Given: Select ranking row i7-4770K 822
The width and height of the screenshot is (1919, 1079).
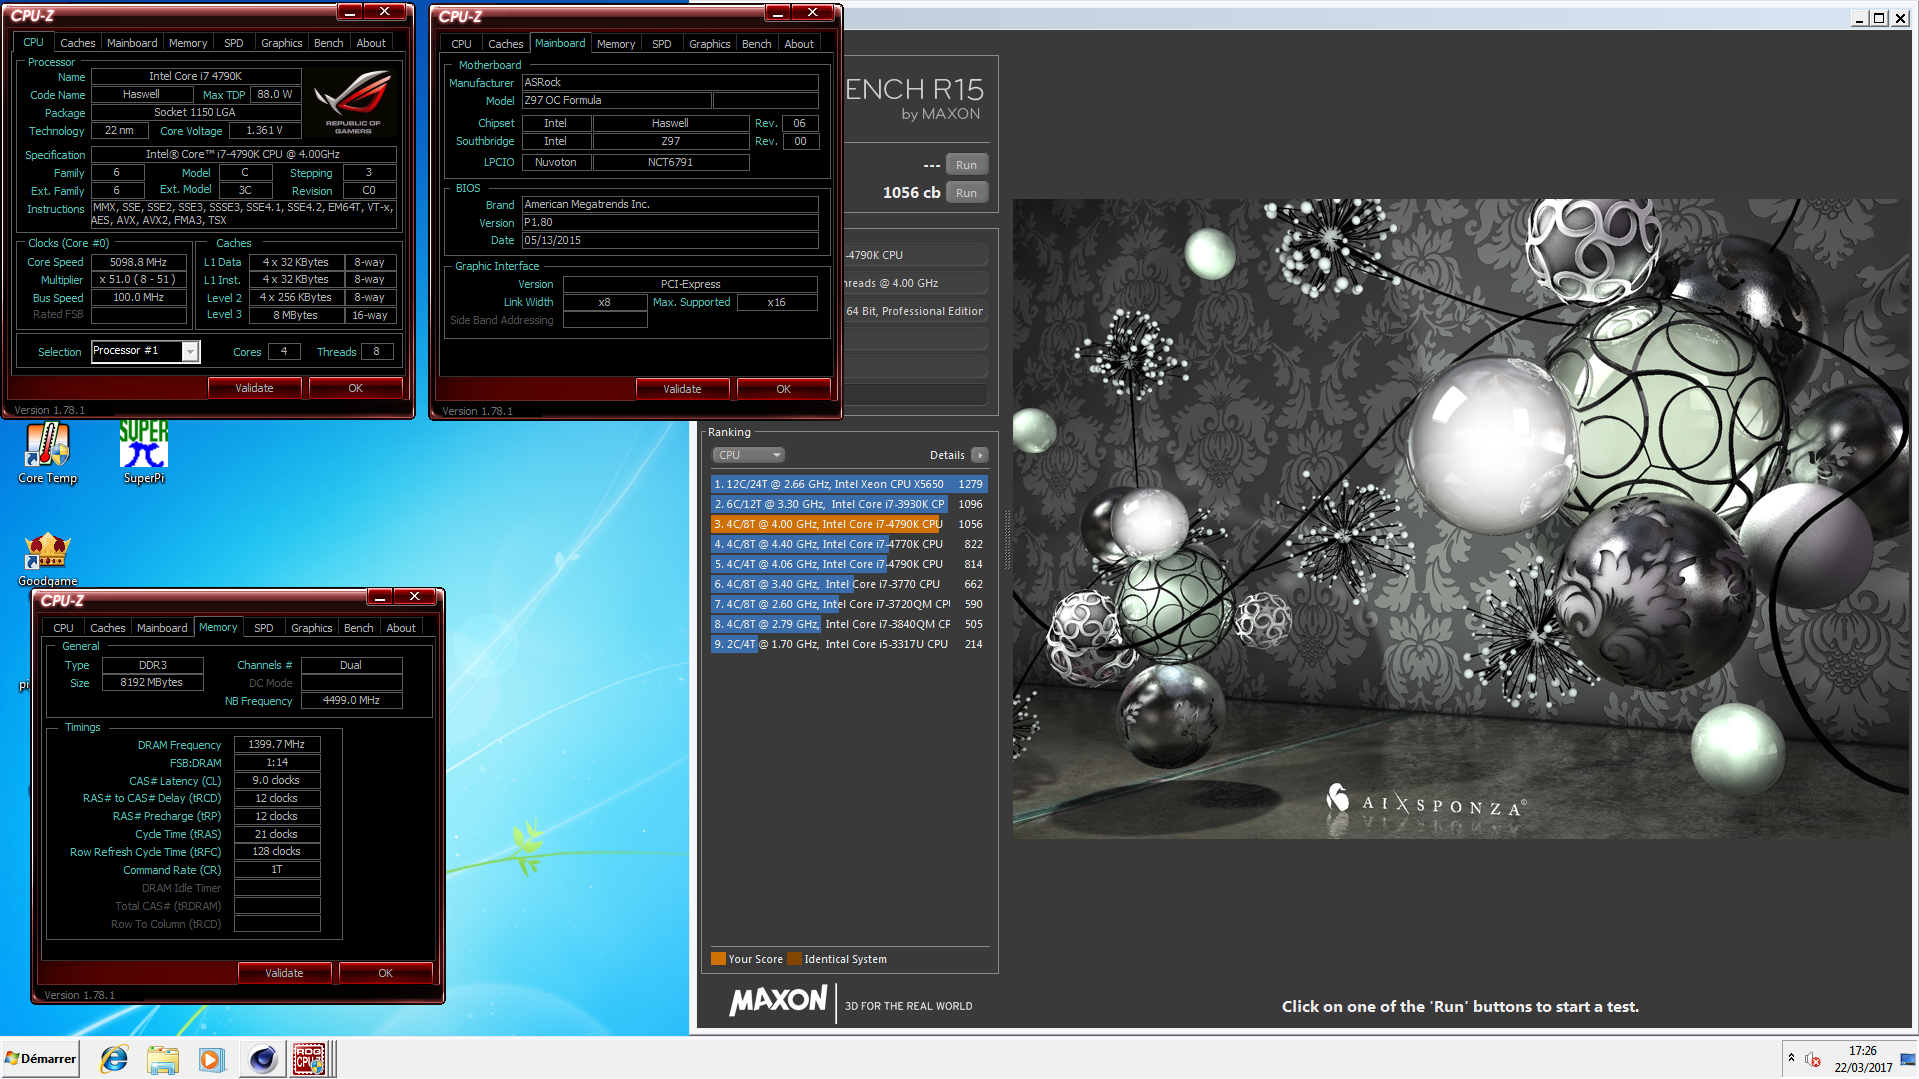Looking at the screenshot, I should pos(849,544).
